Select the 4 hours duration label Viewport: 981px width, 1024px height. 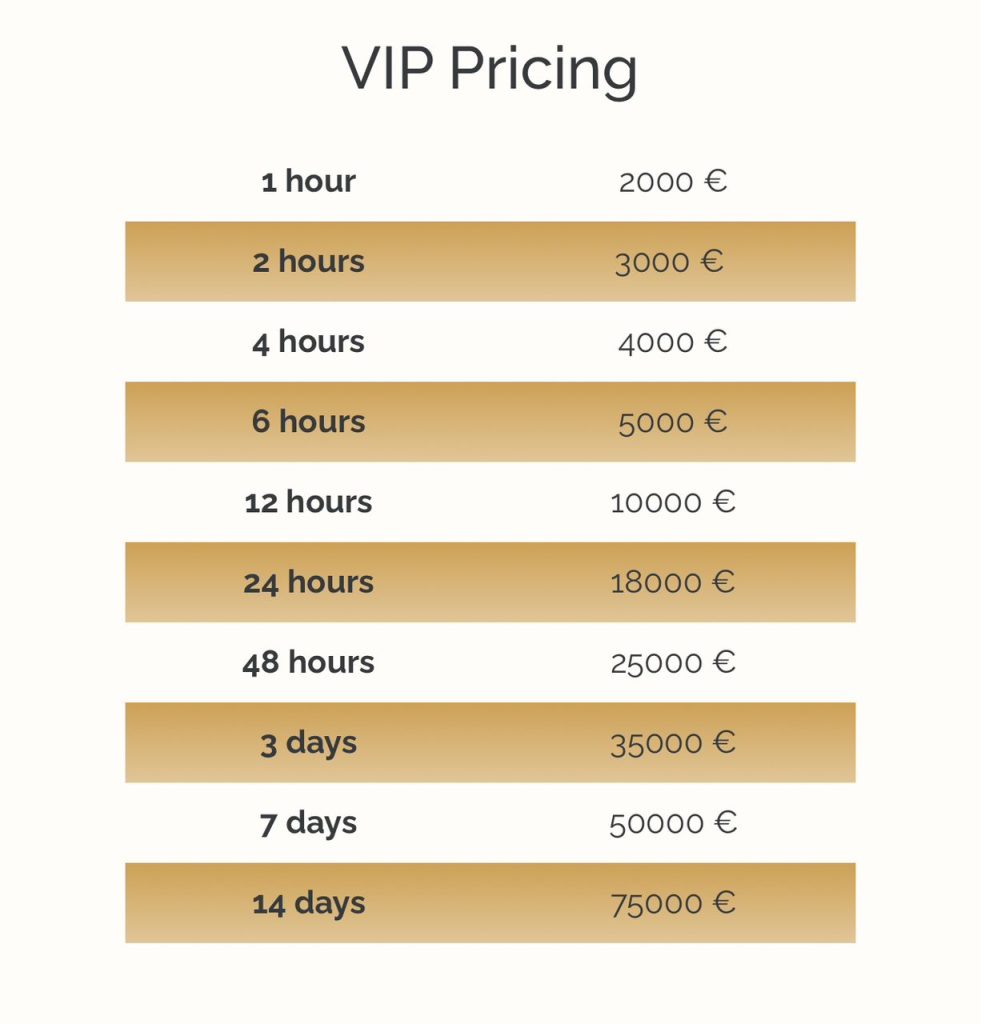[x=308, y=342]
